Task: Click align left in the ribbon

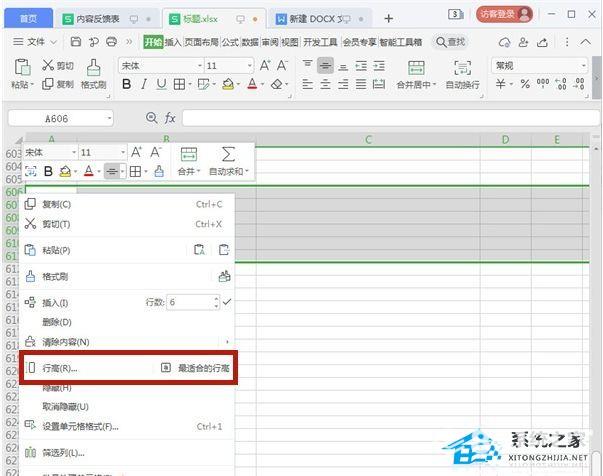Action: [307, 84]
